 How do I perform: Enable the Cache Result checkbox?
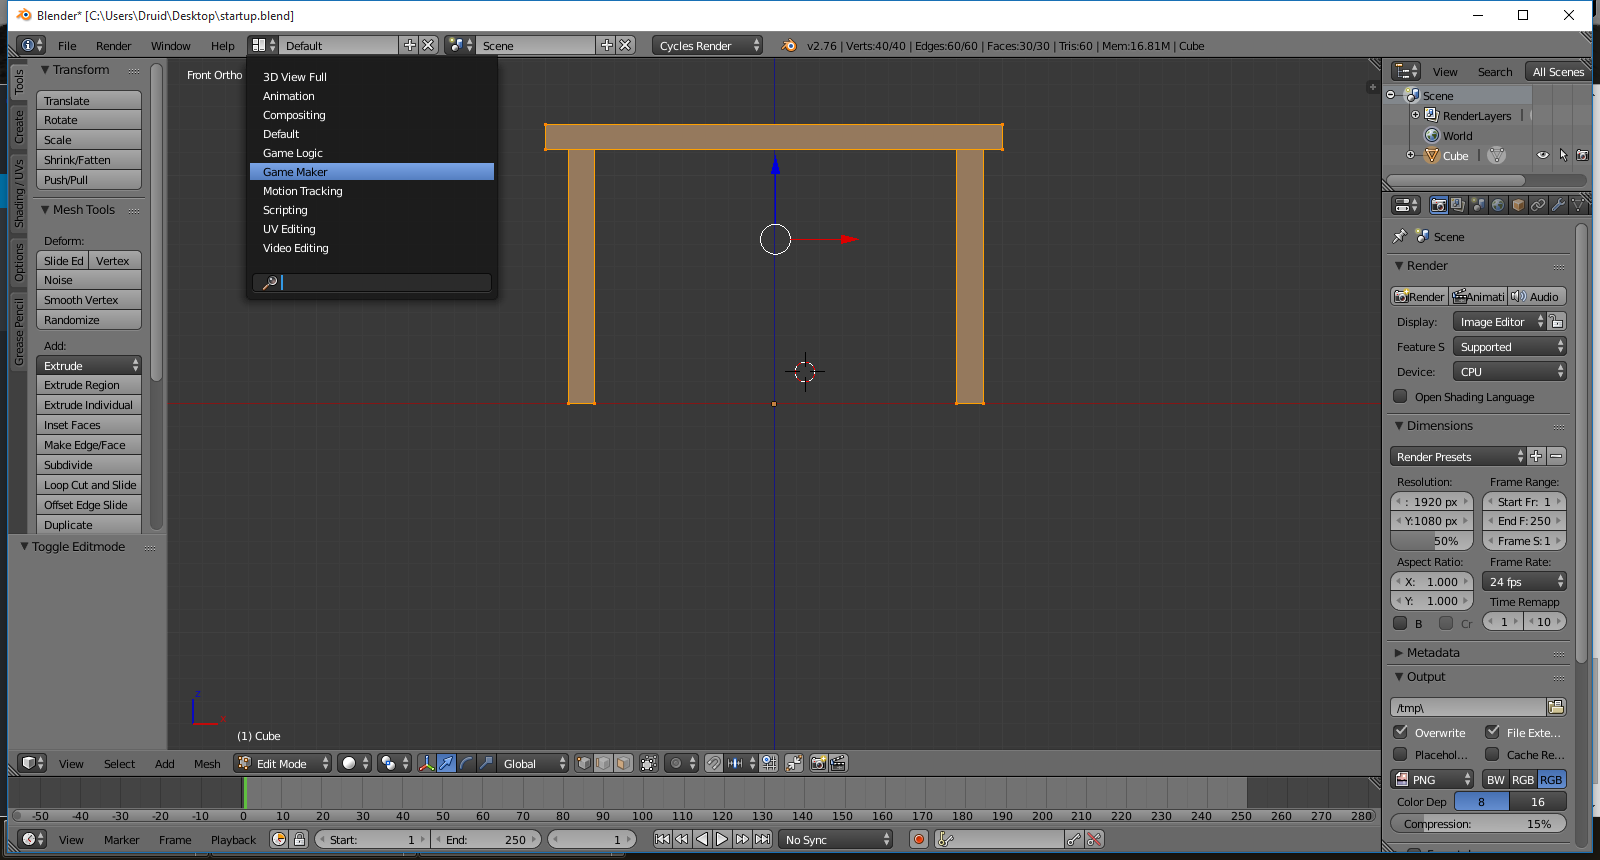(x=1492, y=754)
